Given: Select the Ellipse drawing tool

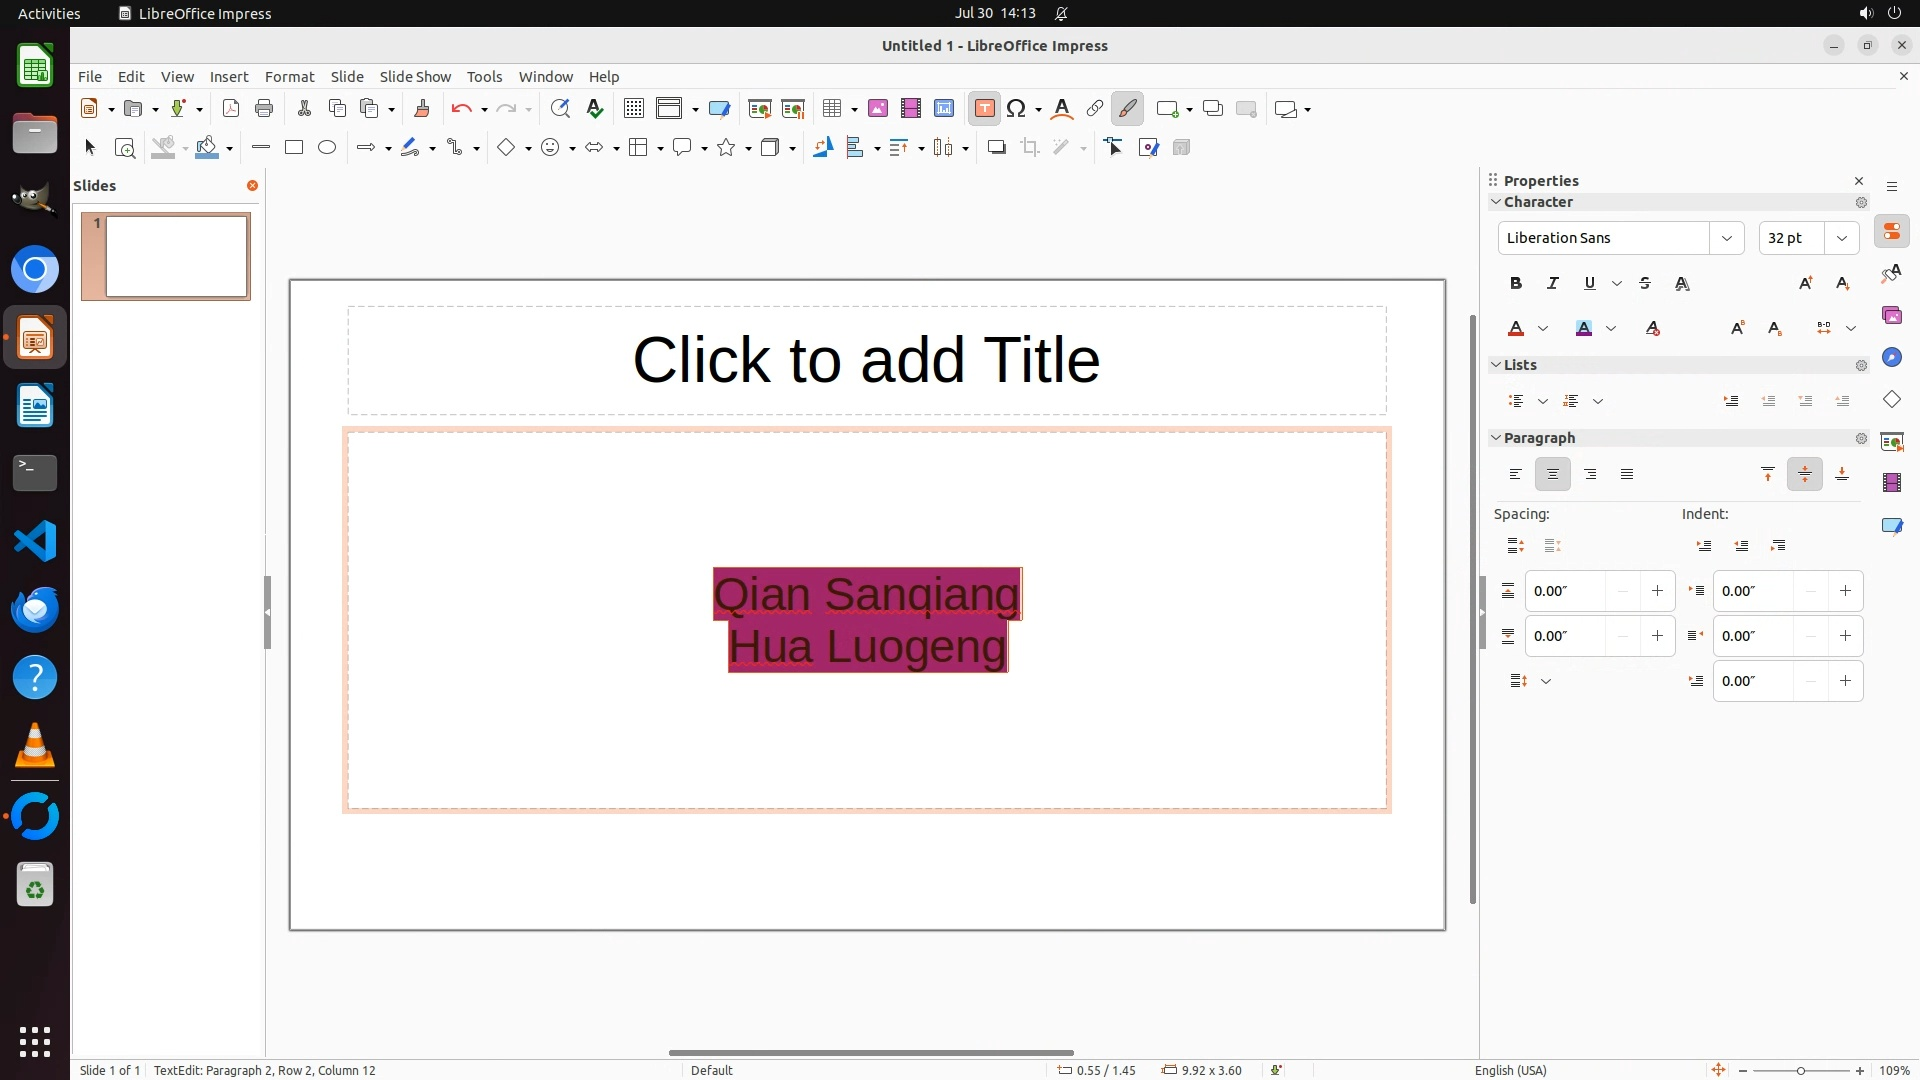Looking at the screenshot, I should (x=327, y=148).
